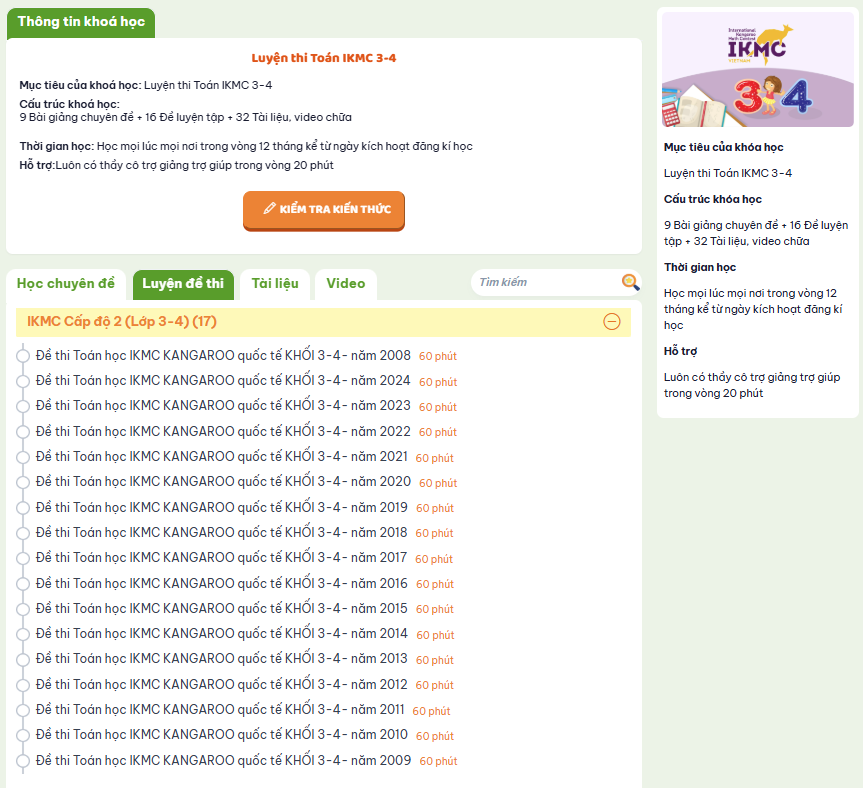Click the bullet circle next to năm 2009
Screen dimensions: 863x788
(x=23, y=760)
